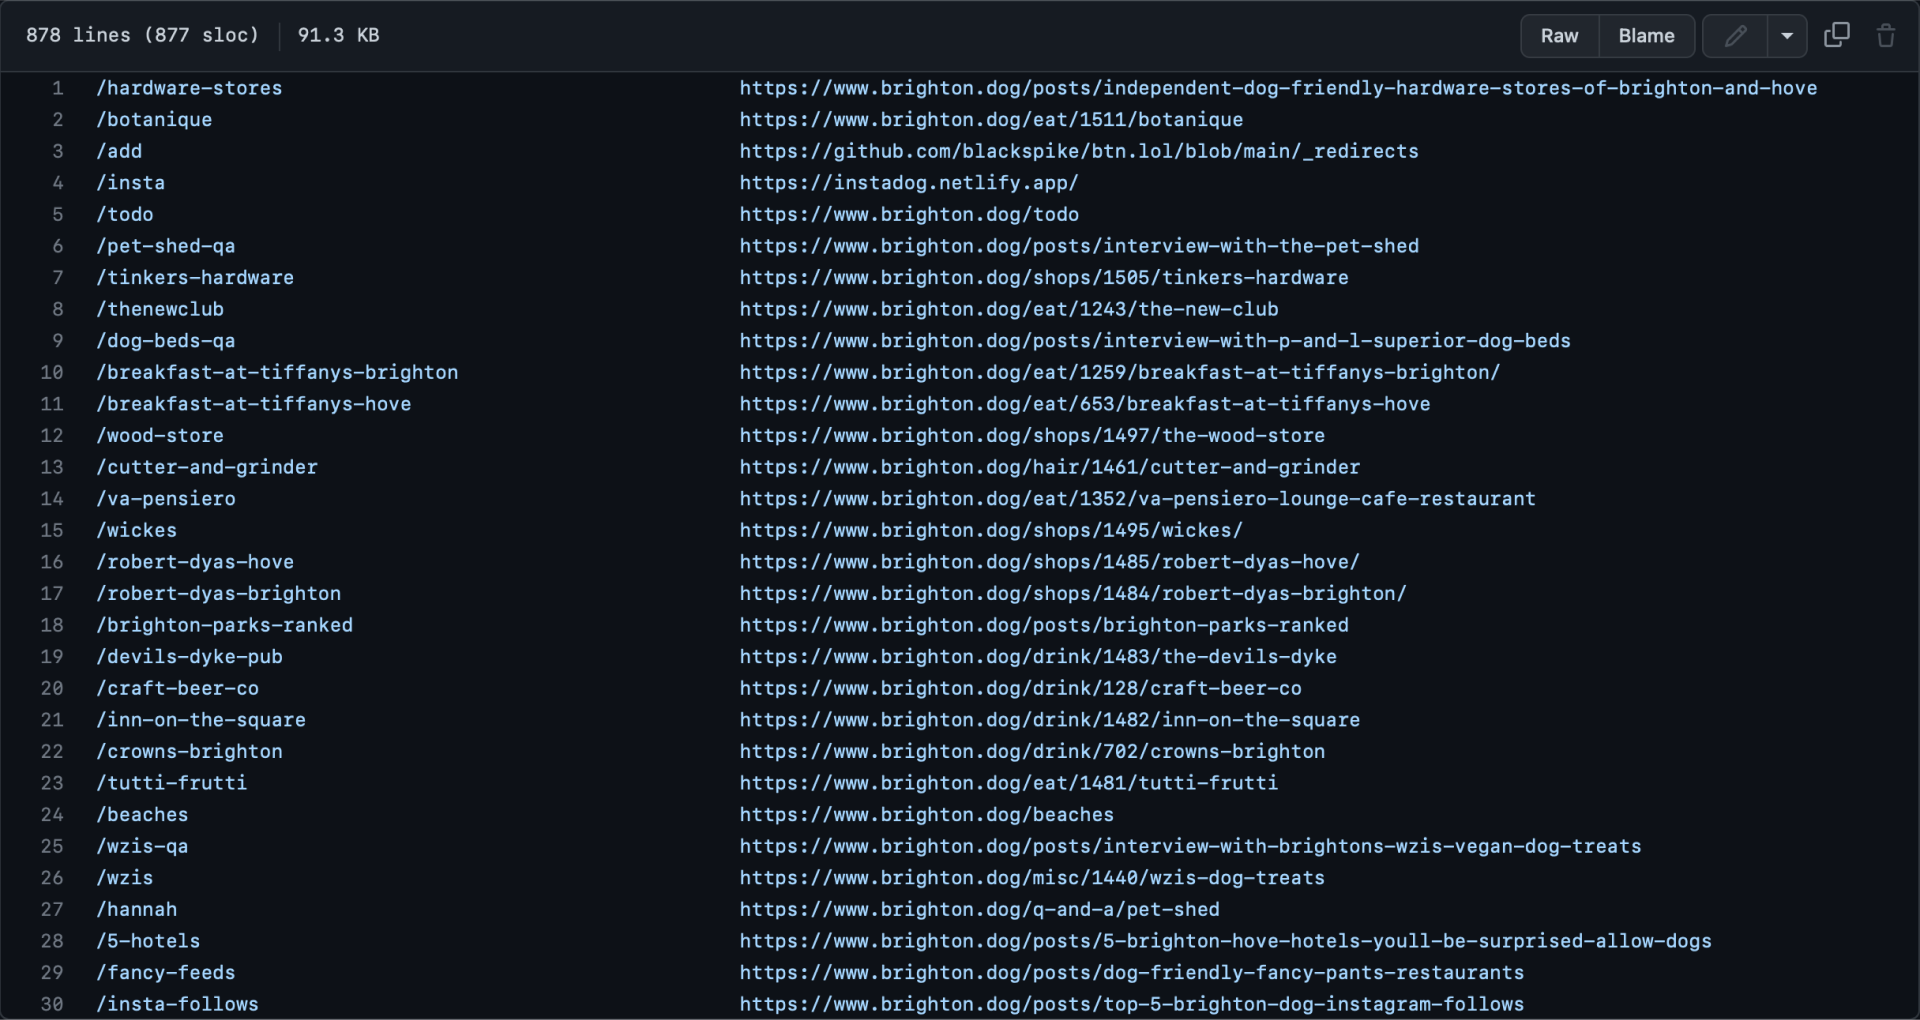Click the /wzis path on line 26
The width and height of the screenshot is (1920, 1020).
tap(125, 878)
